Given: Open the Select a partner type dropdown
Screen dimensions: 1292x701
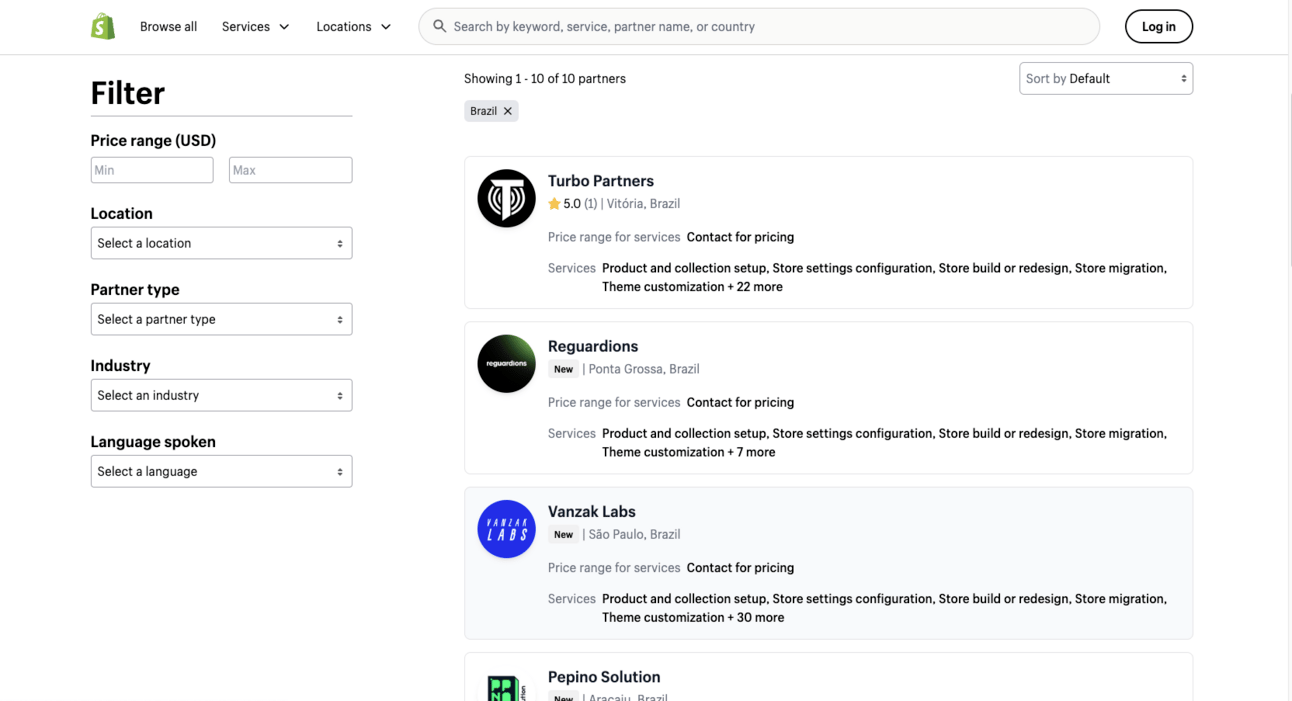Looking at the screenshot, I should (221, 319).
